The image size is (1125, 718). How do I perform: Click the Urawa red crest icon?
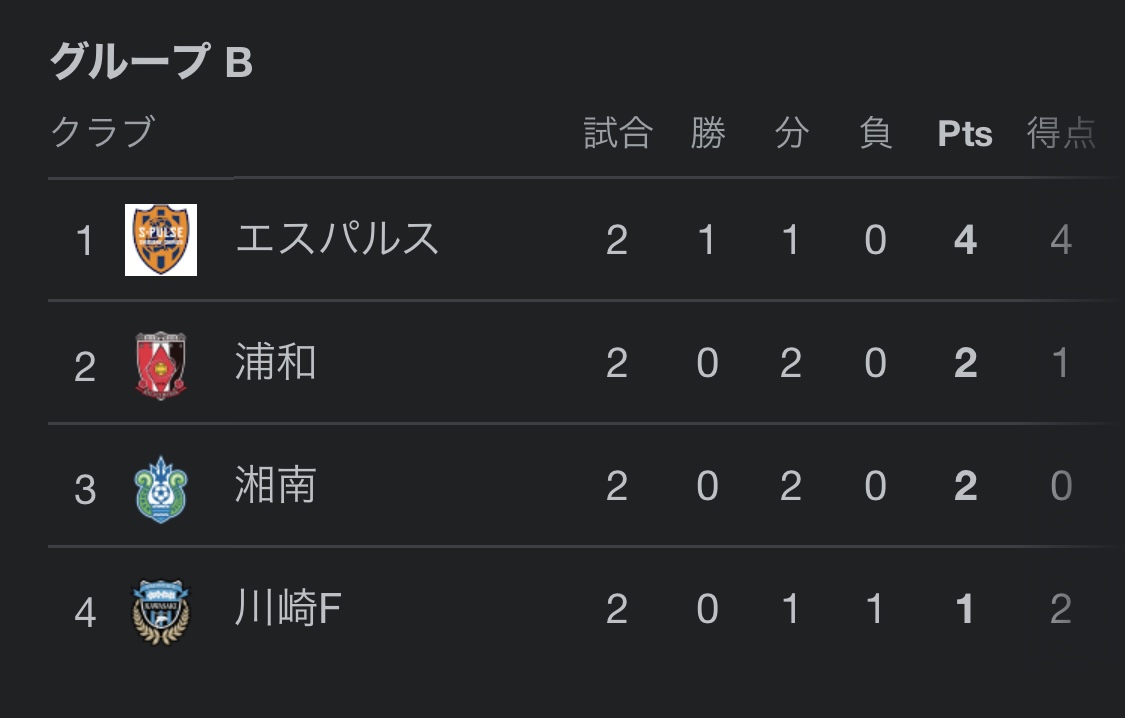point(161,365)
